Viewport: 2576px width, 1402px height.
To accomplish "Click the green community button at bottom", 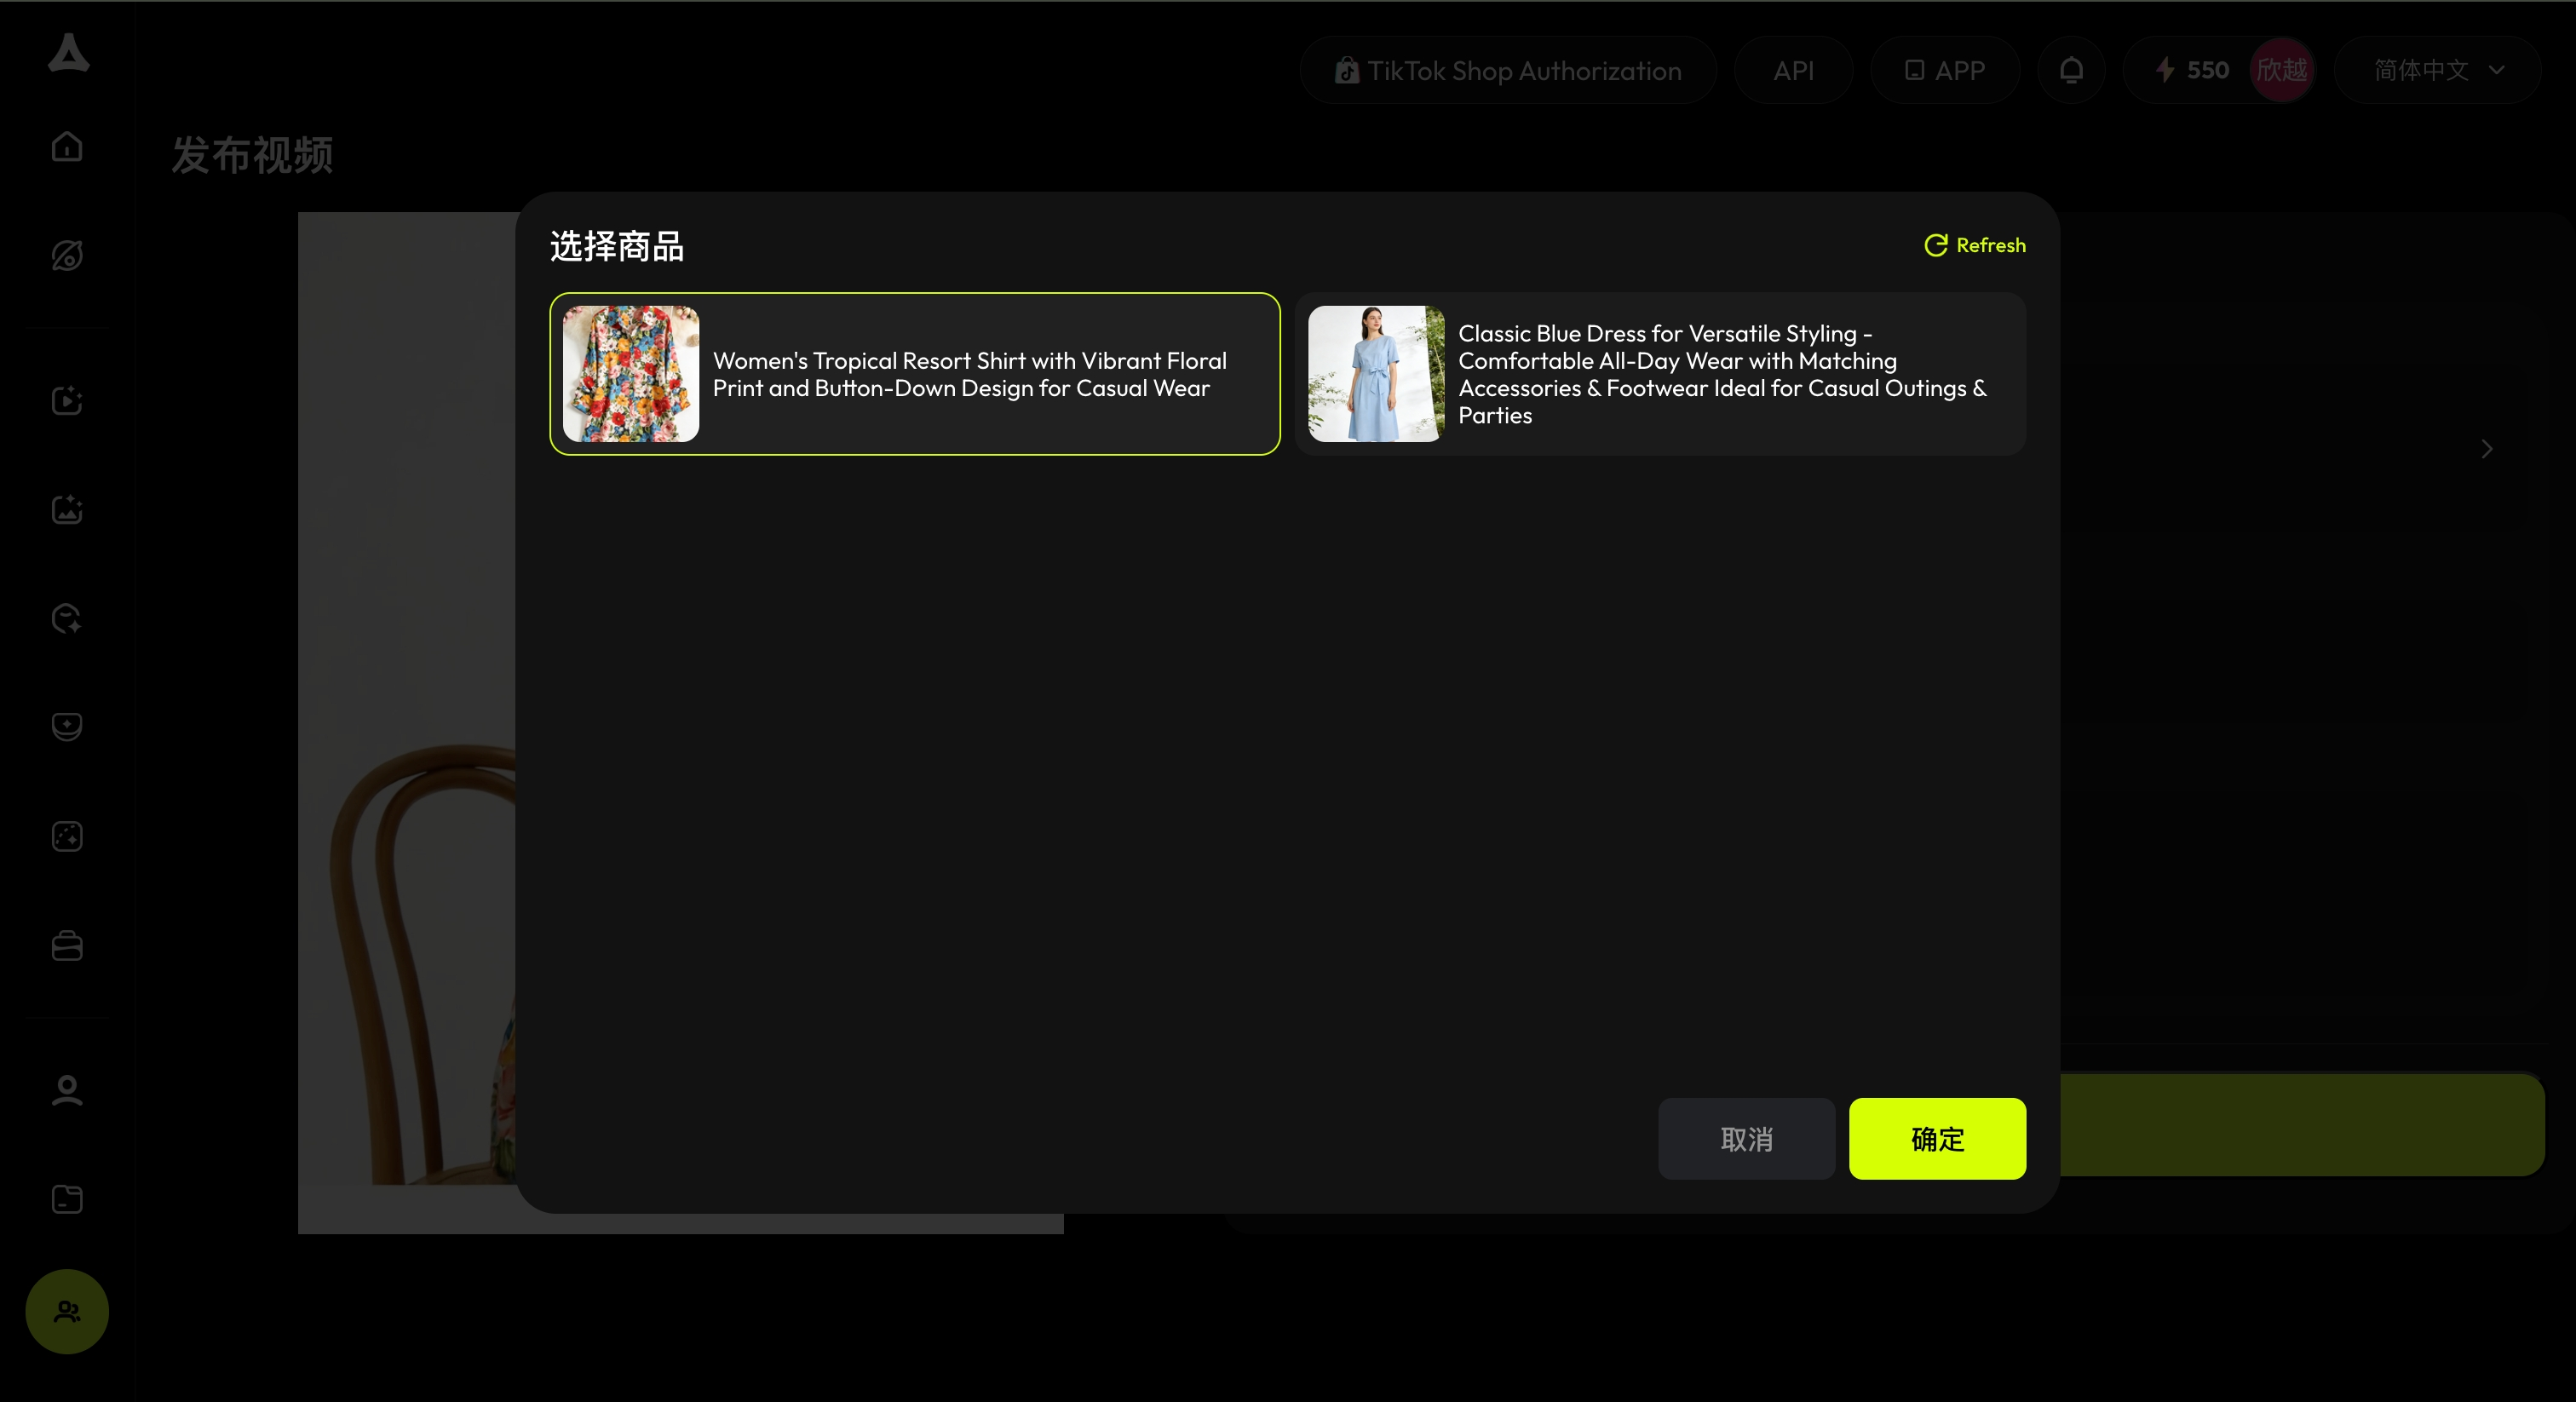I will (67, 1311).
